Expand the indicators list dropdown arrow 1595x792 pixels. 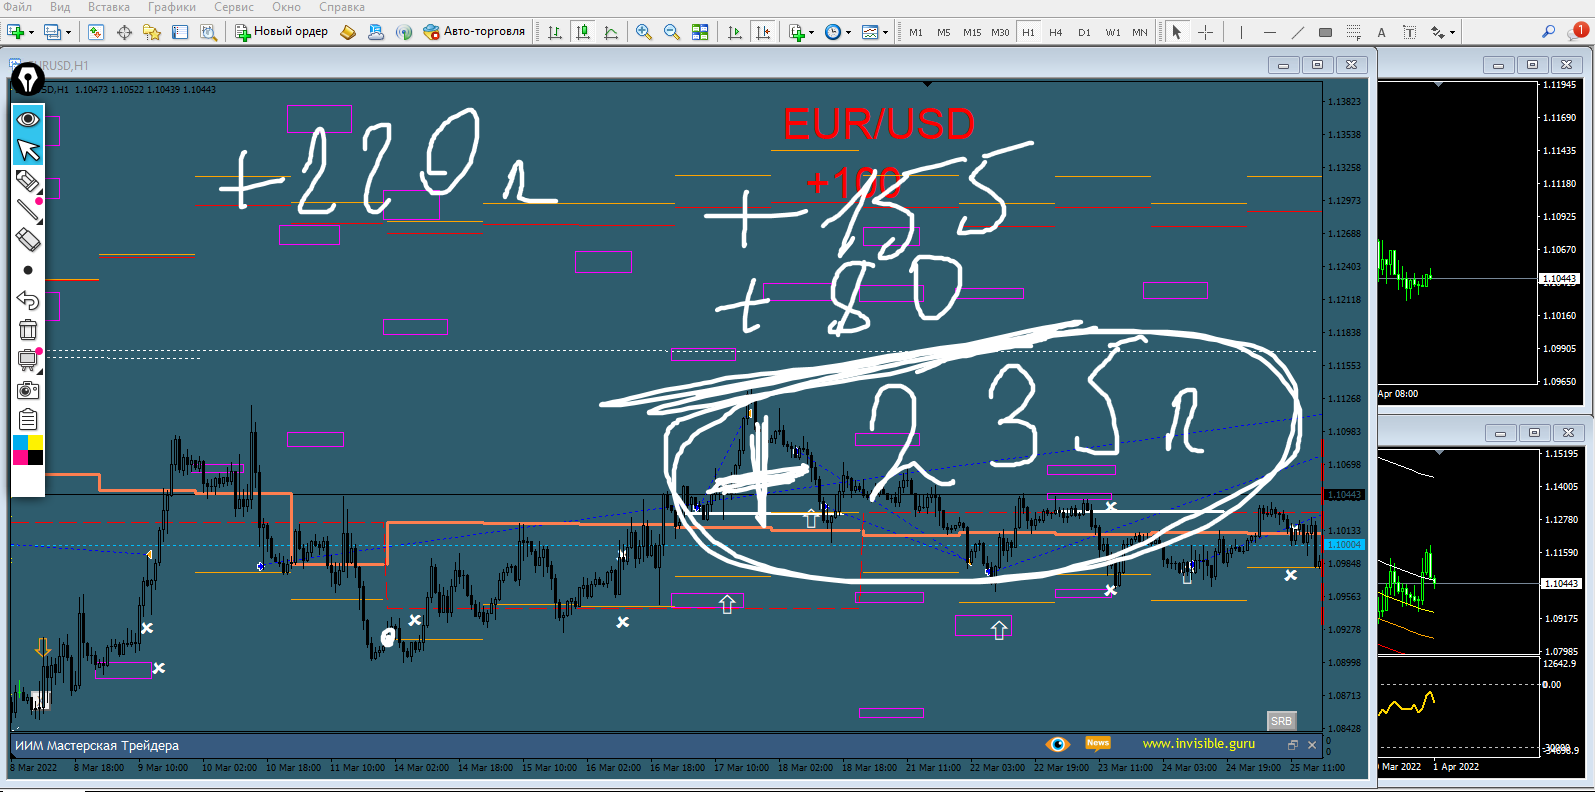(811, 33)
